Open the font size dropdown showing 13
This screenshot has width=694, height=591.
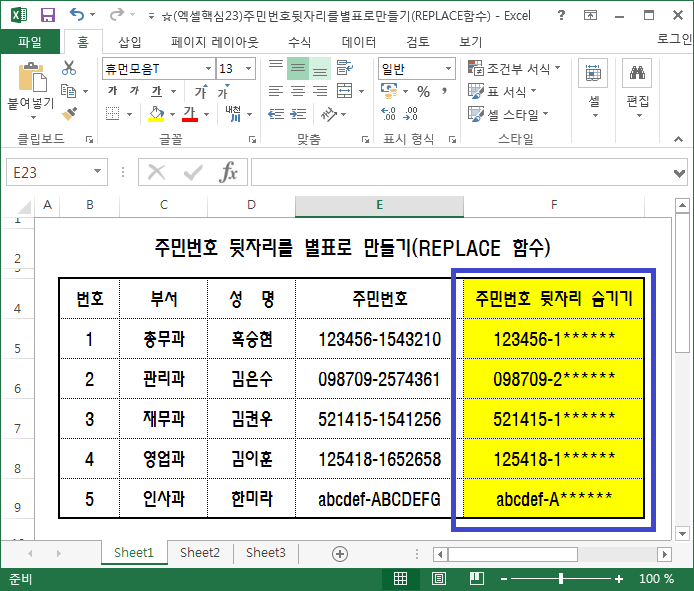248,69
